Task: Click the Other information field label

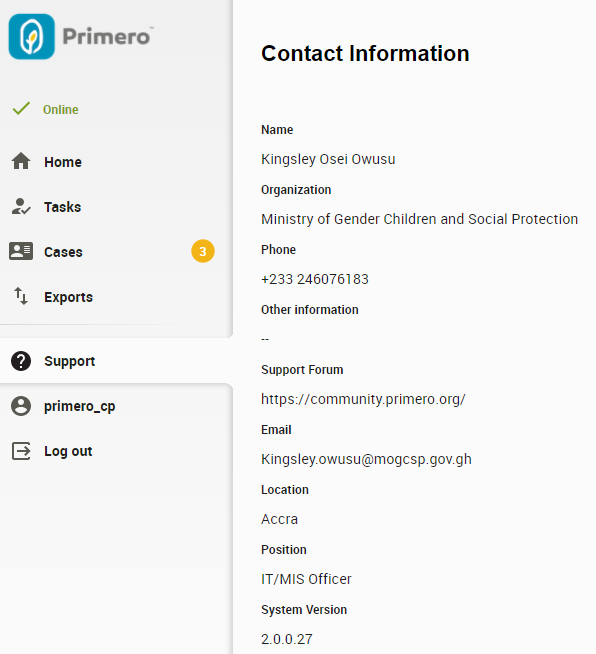Action: (310, 310)
